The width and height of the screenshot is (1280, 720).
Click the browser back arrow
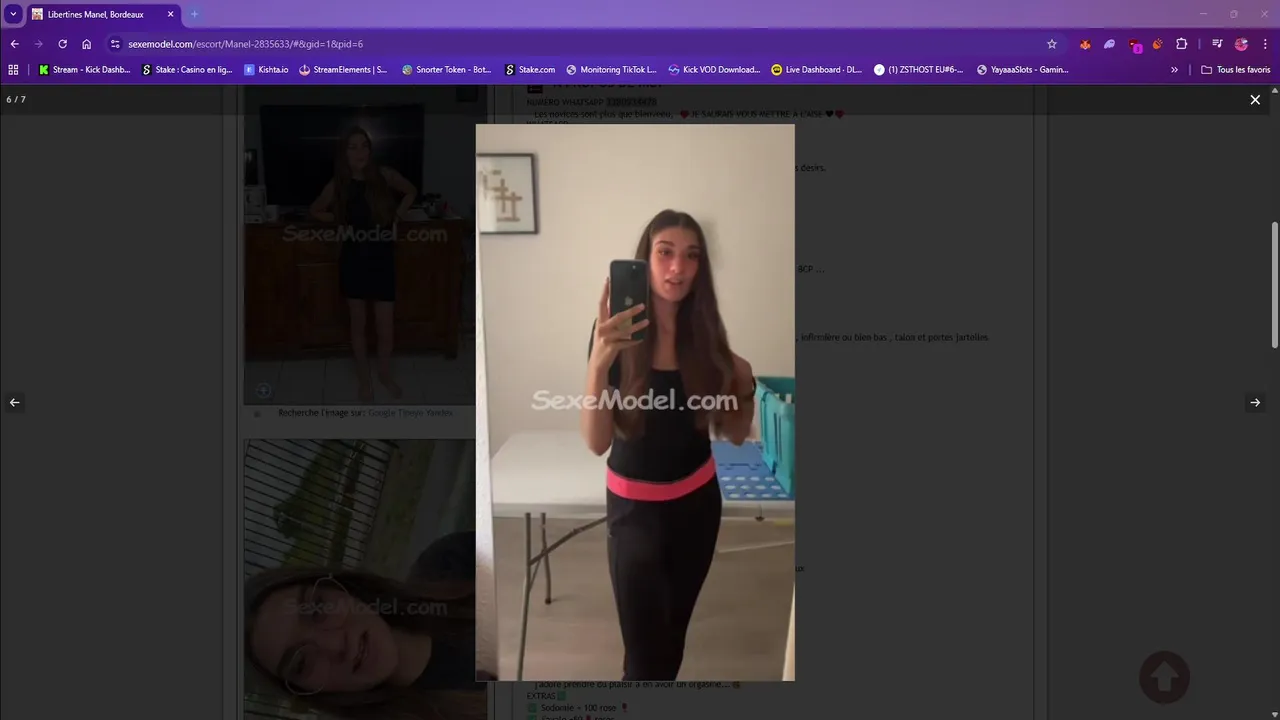click(15, 44)
